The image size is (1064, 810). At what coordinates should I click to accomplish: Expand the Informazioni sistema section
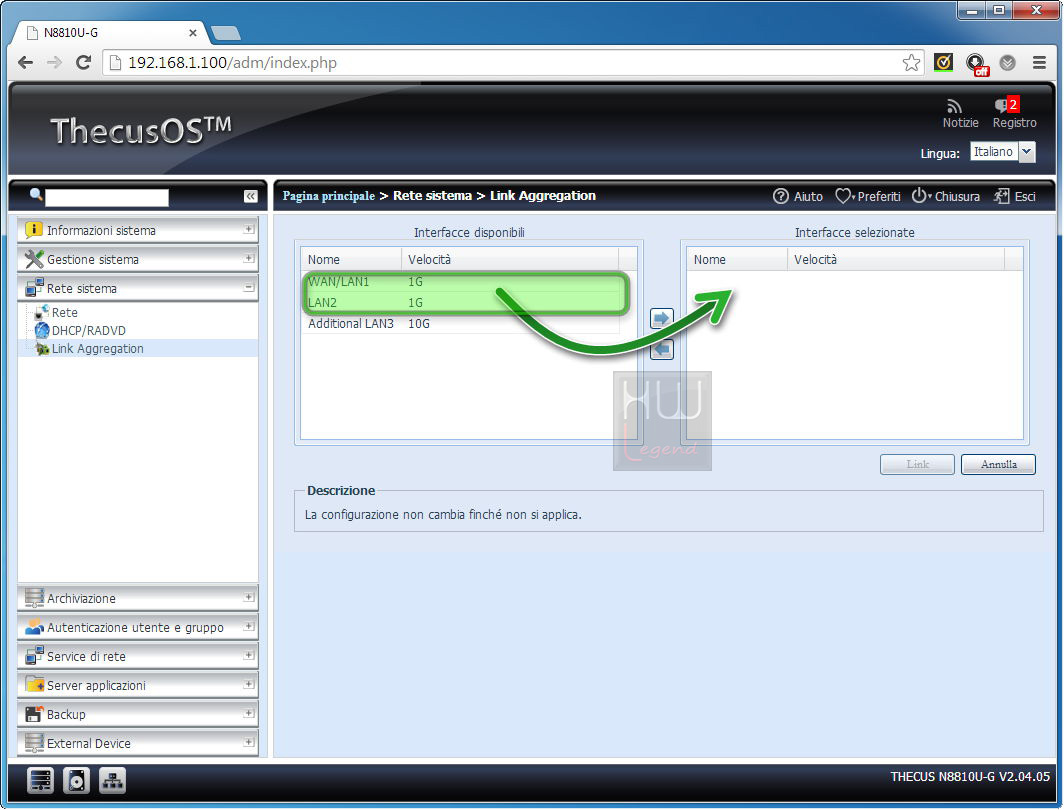[248, 229]
